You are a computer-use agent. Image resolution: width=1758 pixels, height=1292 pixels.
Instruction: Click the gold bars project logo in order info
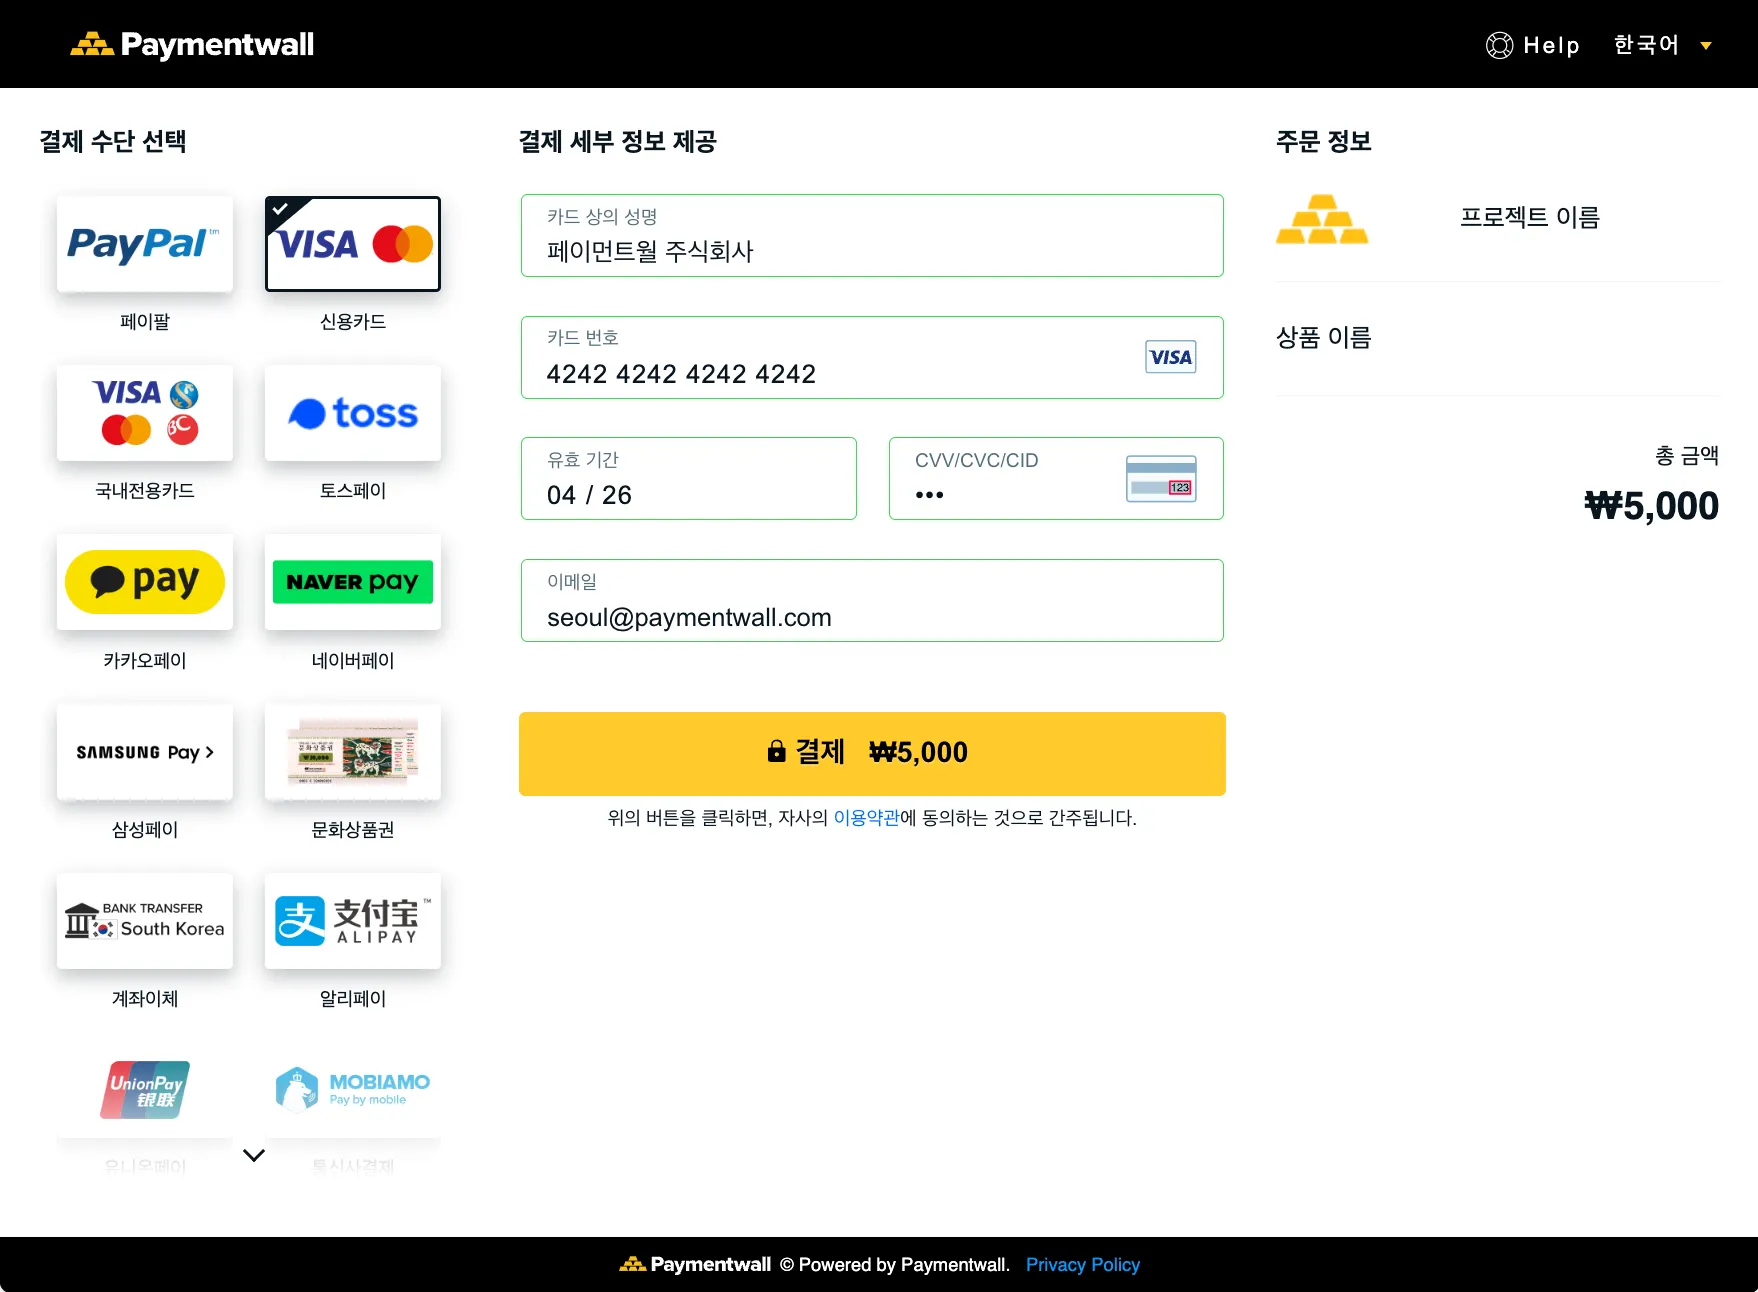[1322, 219]
